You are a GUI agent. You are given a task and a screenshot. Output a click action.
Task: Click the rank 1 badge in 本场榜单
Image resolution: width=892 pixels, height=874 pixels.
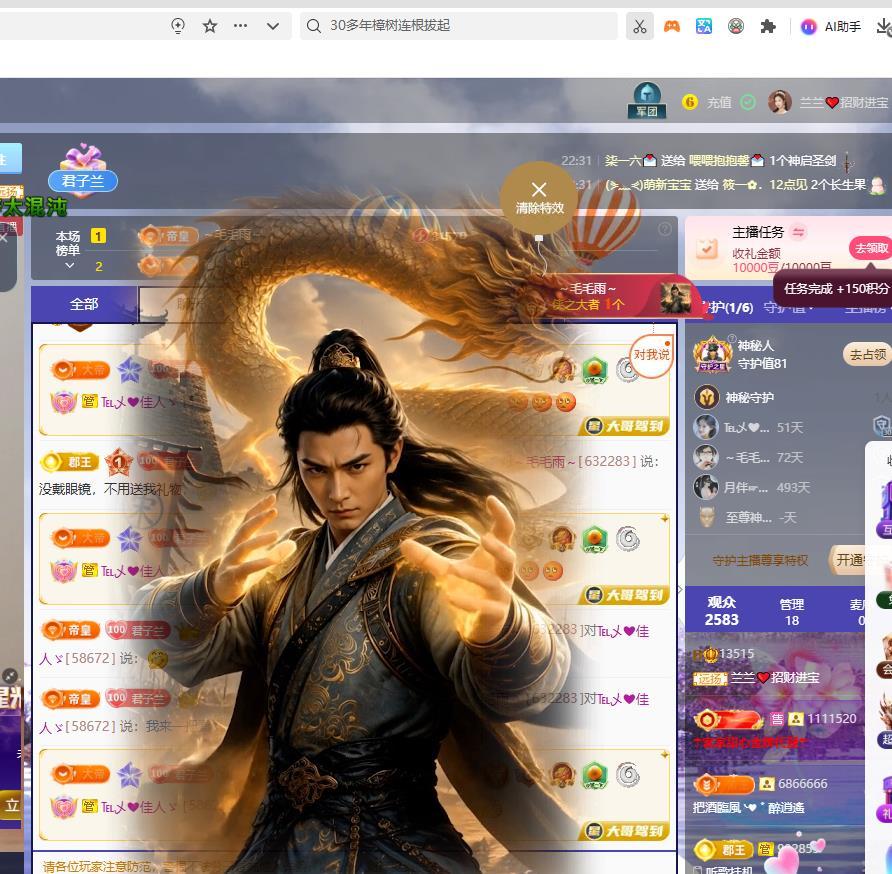pos(98,236)
